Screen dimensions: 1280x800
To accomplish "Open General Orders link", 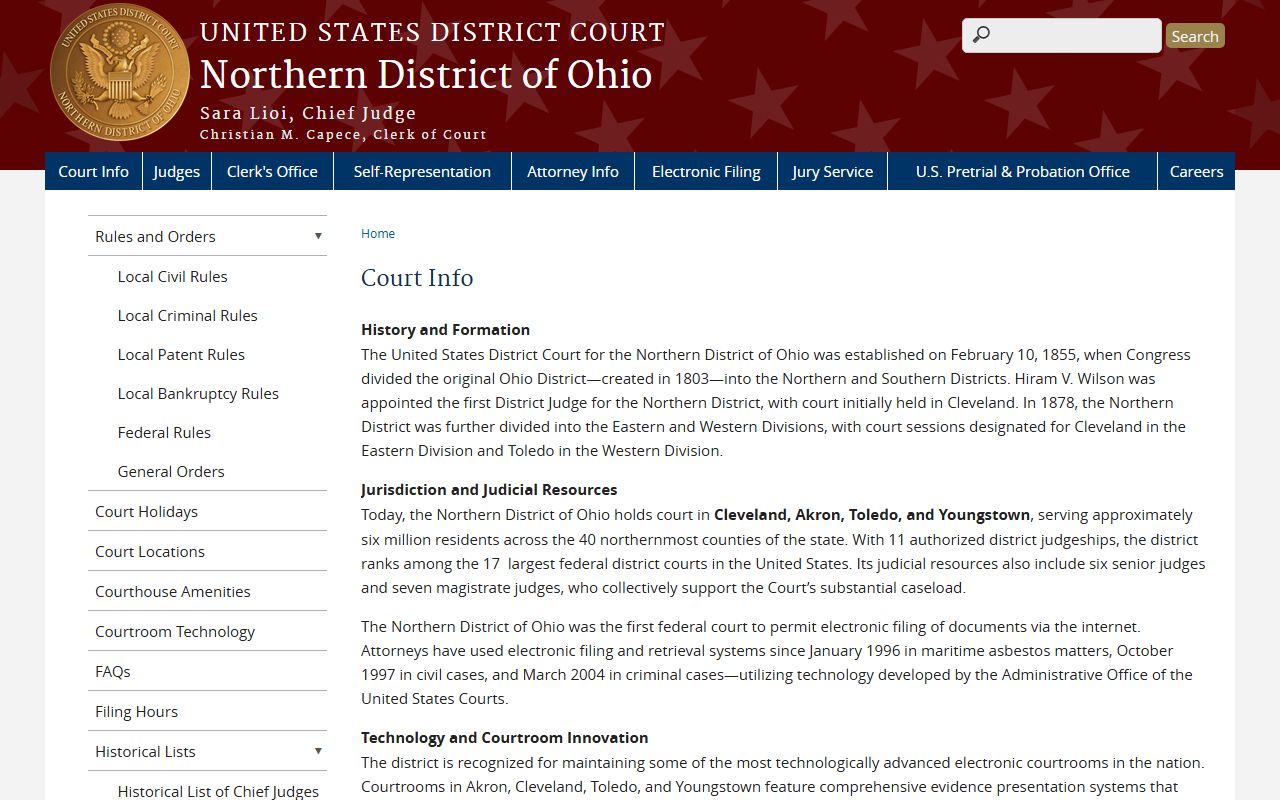I will click(171, 471).
